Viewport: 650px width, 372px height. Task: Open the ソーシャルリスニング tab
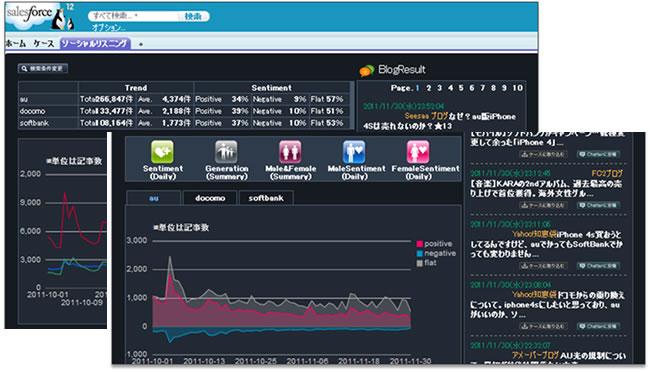pos(95,44)
